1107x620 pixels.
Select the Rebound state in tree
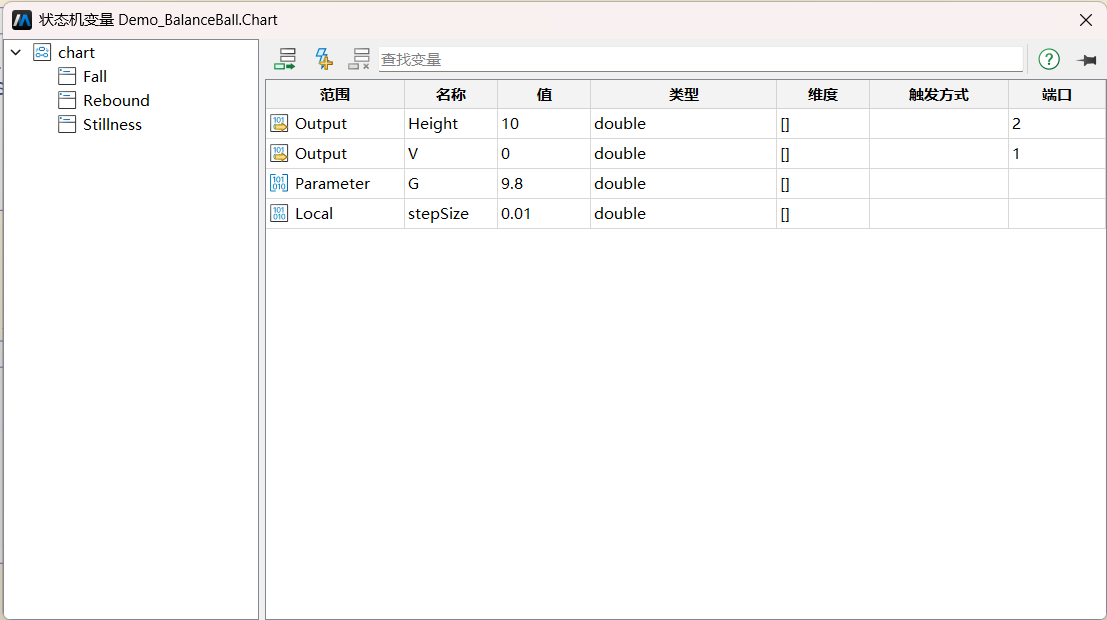click(x=116, y=100)
